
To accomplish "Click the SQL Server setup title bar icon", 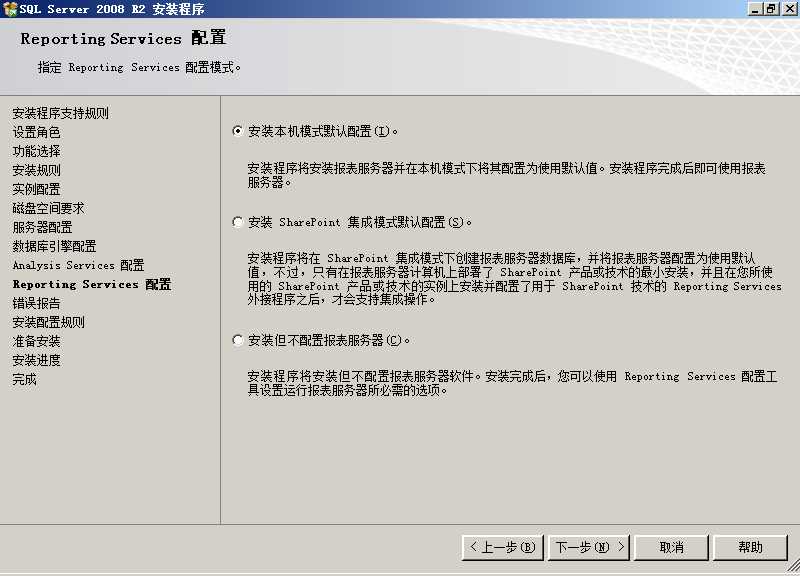I will tap(10, 9).
